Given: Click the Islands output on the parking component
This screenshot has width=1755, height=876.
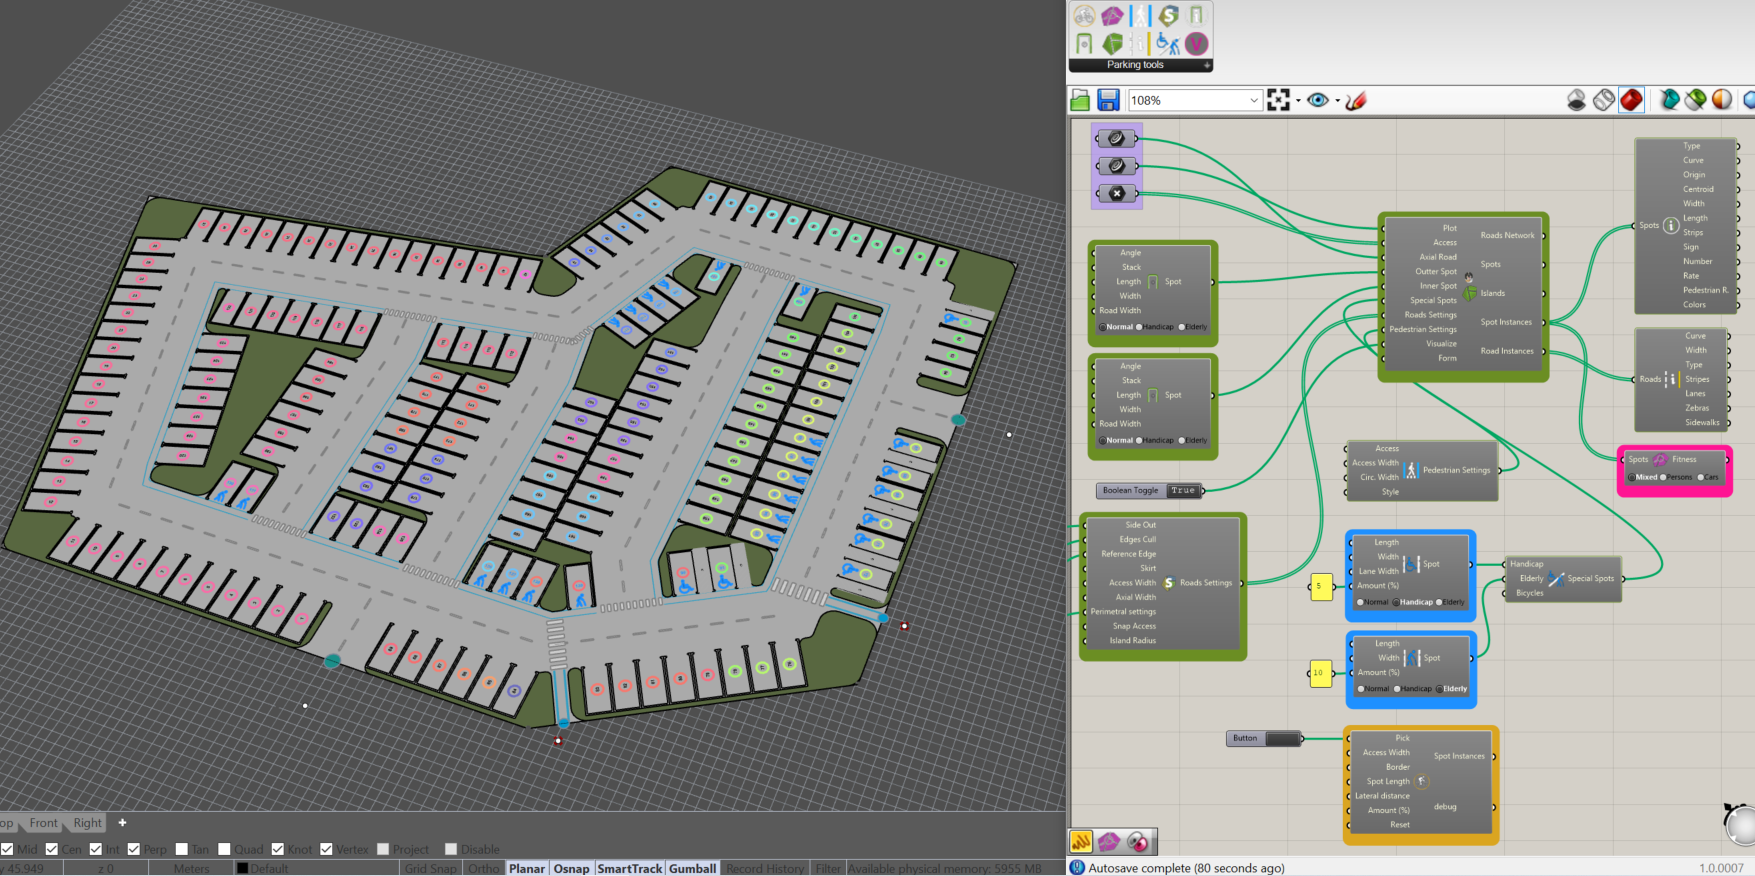Looking at the screenshot, I should pyautogui.click(x=1492, y=293).
